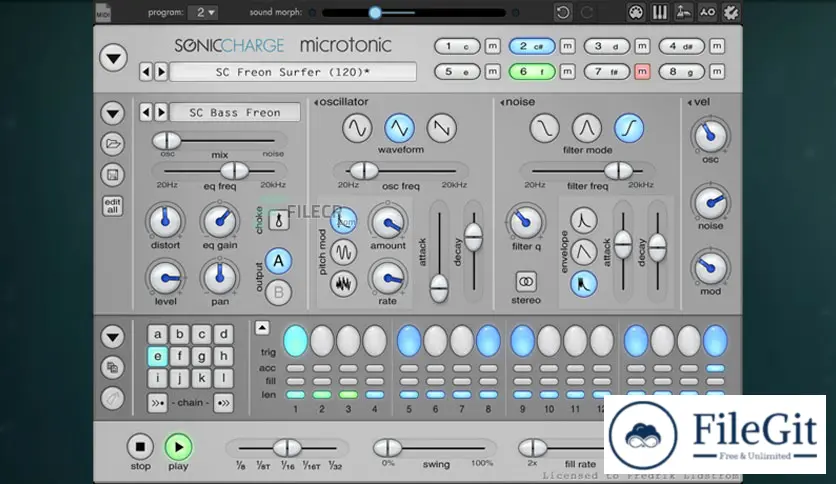Start playback with play button
This screenshot has width=836, height=484.
[178, 447]
